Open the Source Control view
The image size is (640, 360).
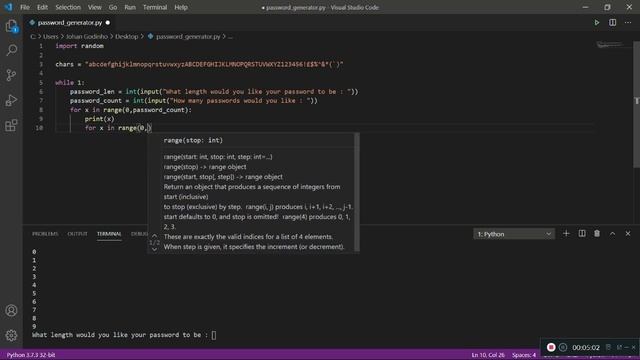click(11, 75)
